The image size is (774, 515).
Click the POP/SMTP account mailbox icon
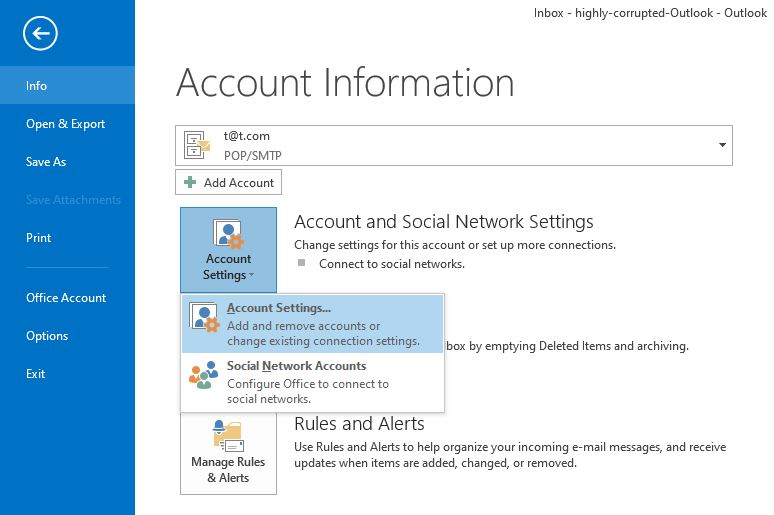(196, 145)
